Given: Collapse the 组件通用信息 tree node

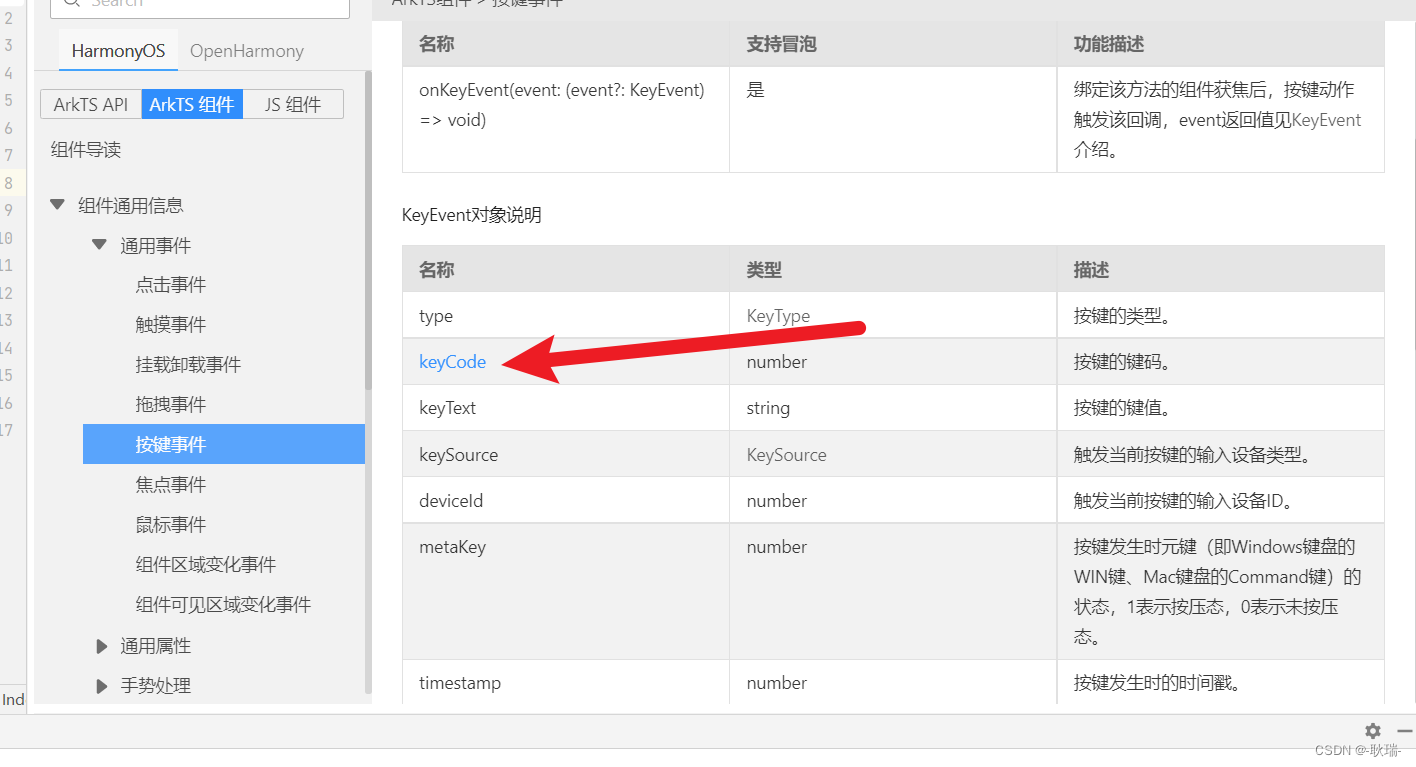Looking at the screenshot, I should 58,205.
